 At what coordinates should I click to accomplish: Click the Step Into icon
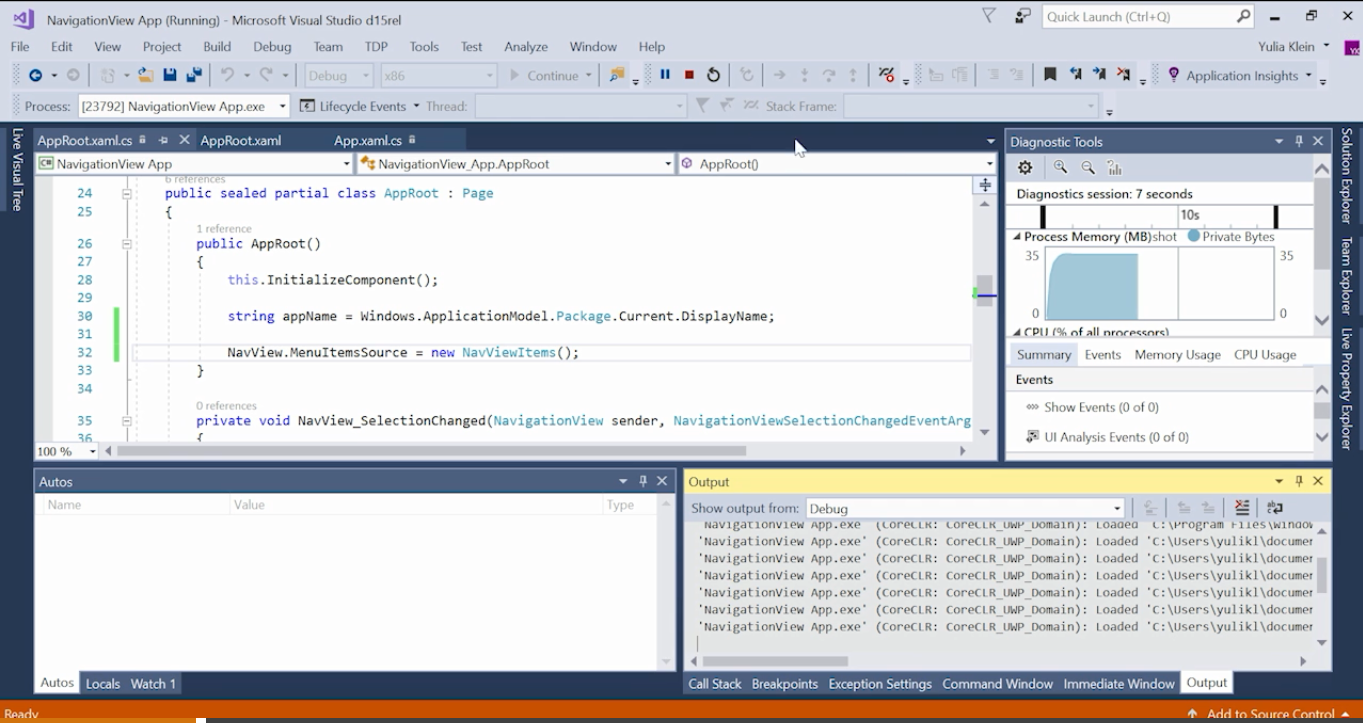pos(804,75)
